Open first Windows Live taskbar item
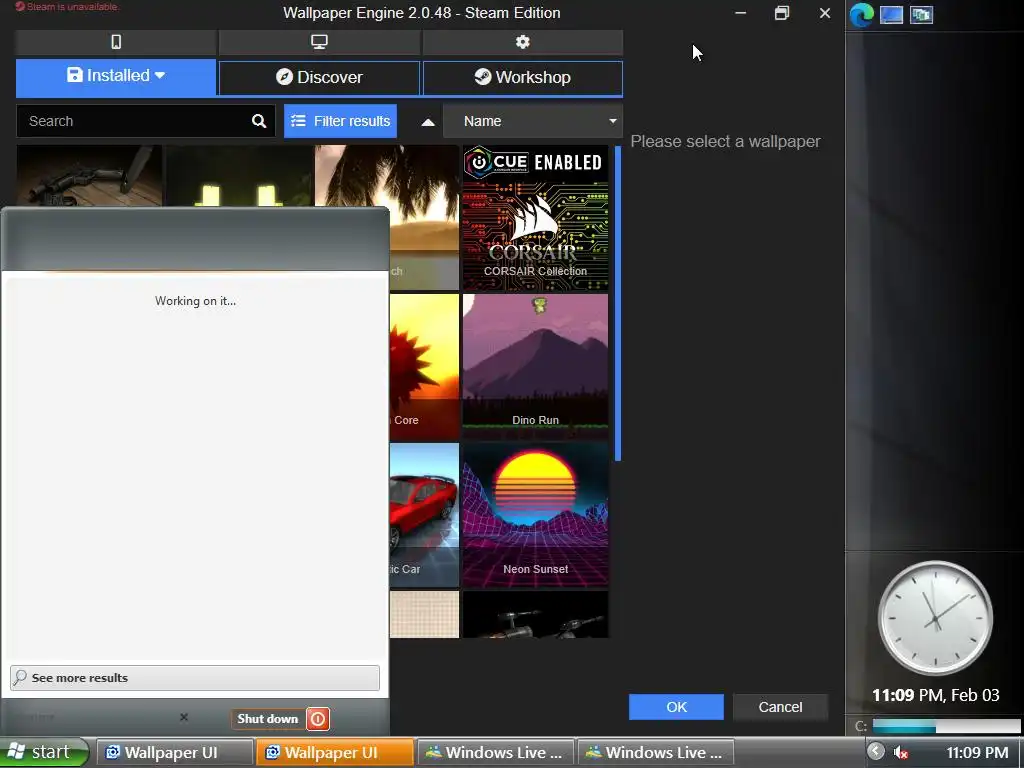 tap(495, 753)
